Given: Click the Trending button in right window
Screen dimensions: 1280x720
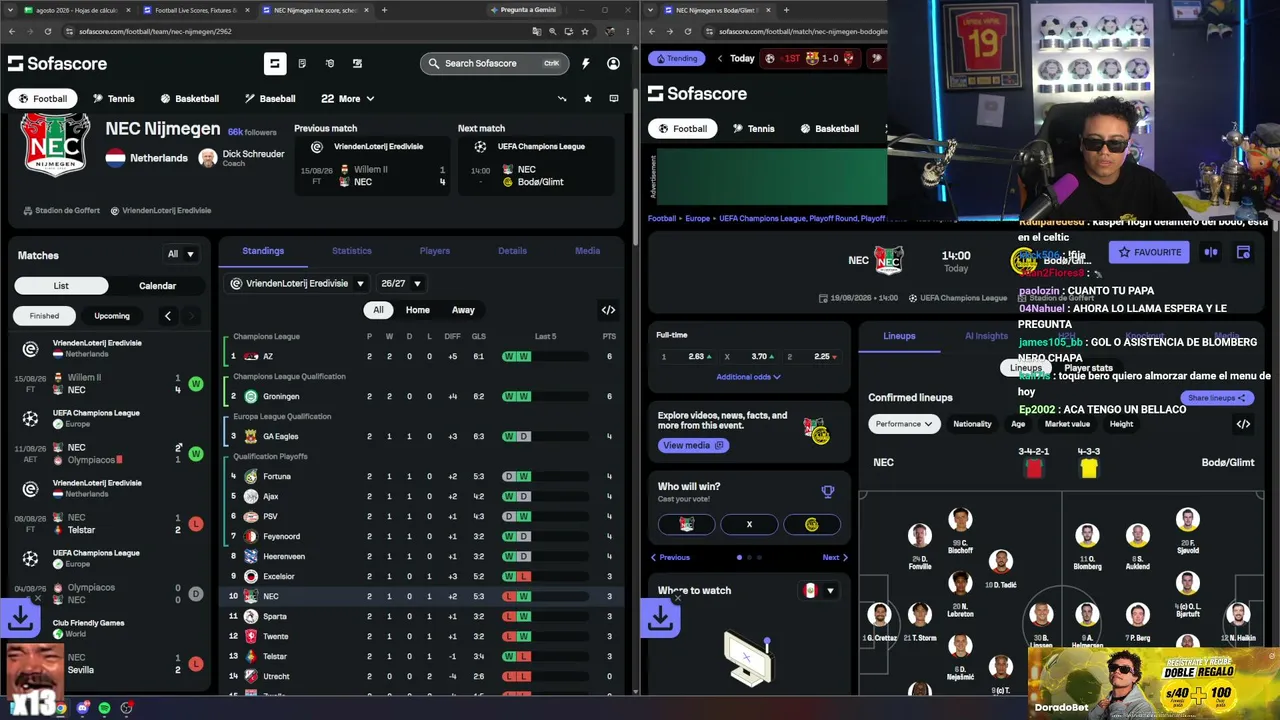Looking at the screenshot, I should 676,58.
